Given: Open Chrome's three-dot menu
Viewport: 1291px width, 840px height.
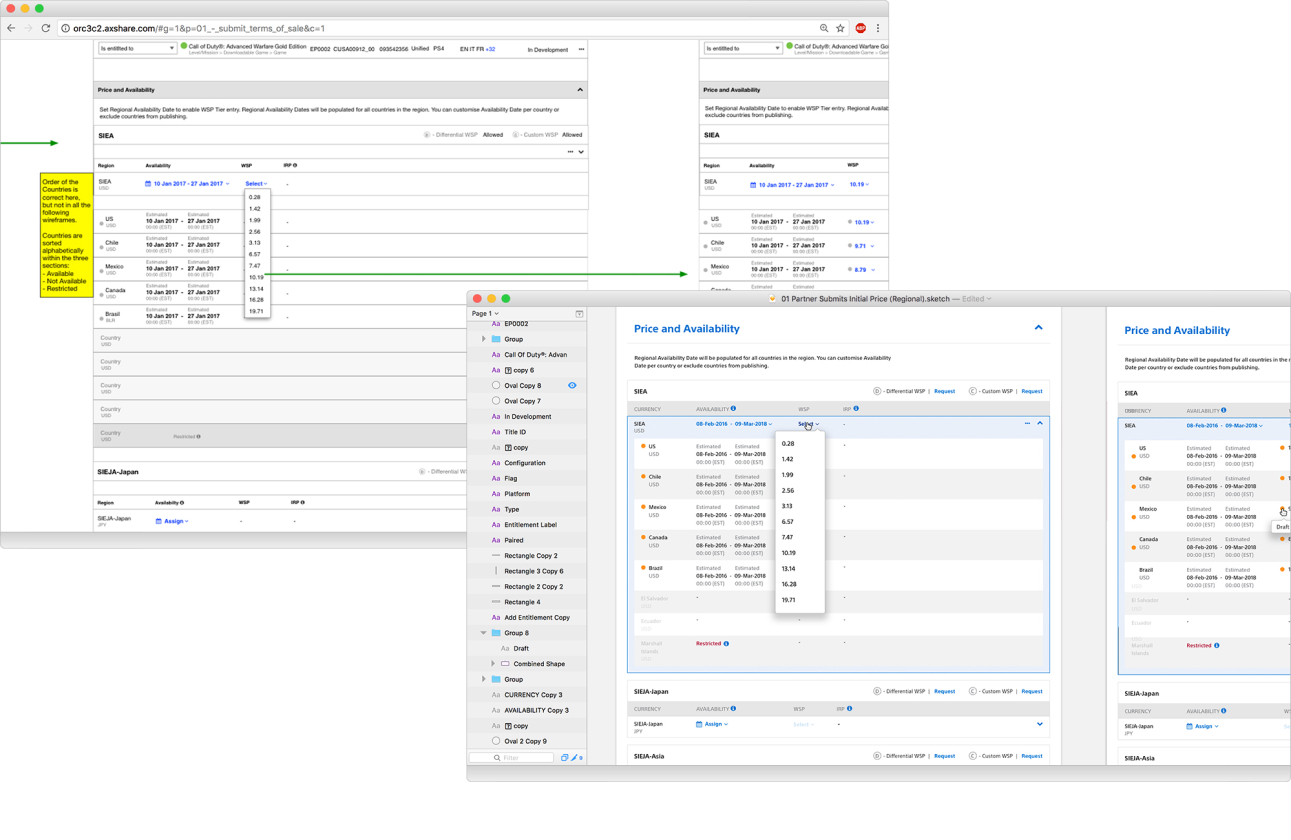Looking at the screenshot, I should (878, 28).
